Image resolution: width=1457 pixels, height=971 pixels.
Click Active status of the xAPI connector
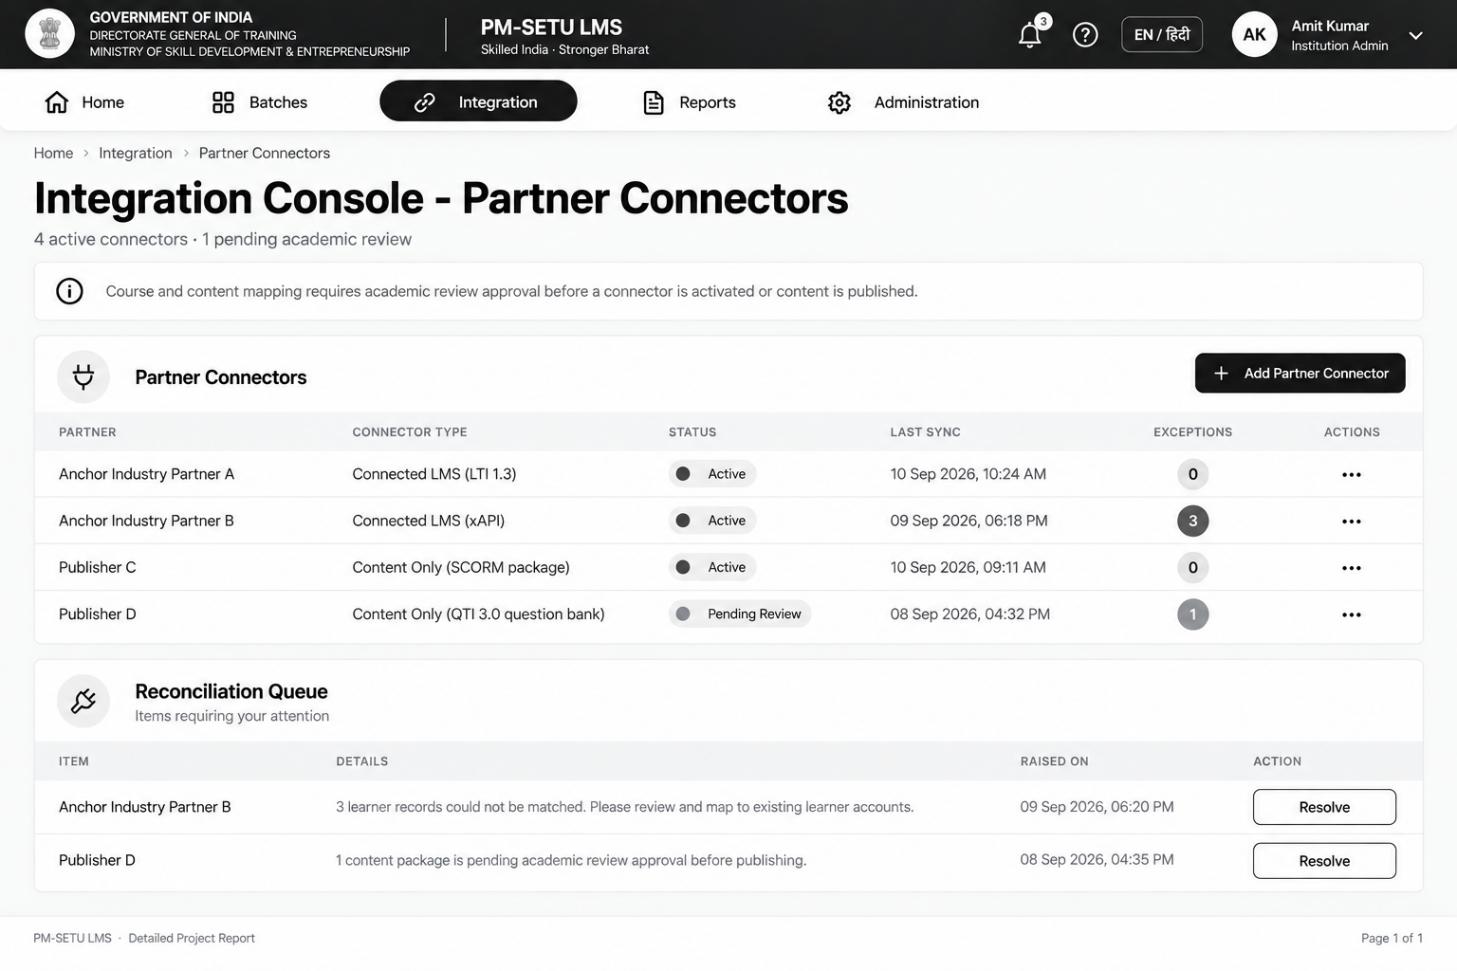pyautogui.click(x=712, y=521)
